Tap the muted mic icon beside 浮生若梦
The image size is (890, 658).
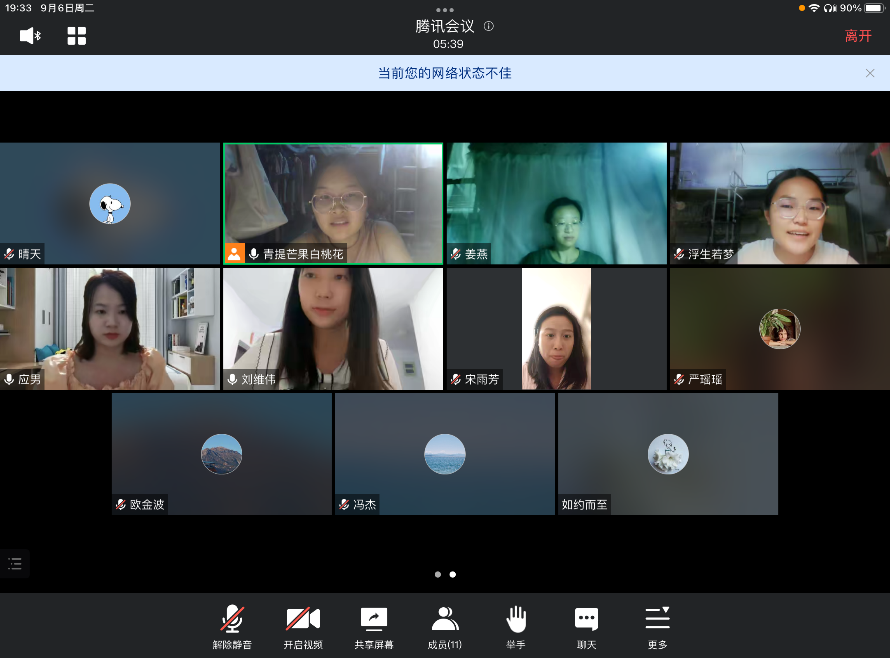tap(679, 254)
